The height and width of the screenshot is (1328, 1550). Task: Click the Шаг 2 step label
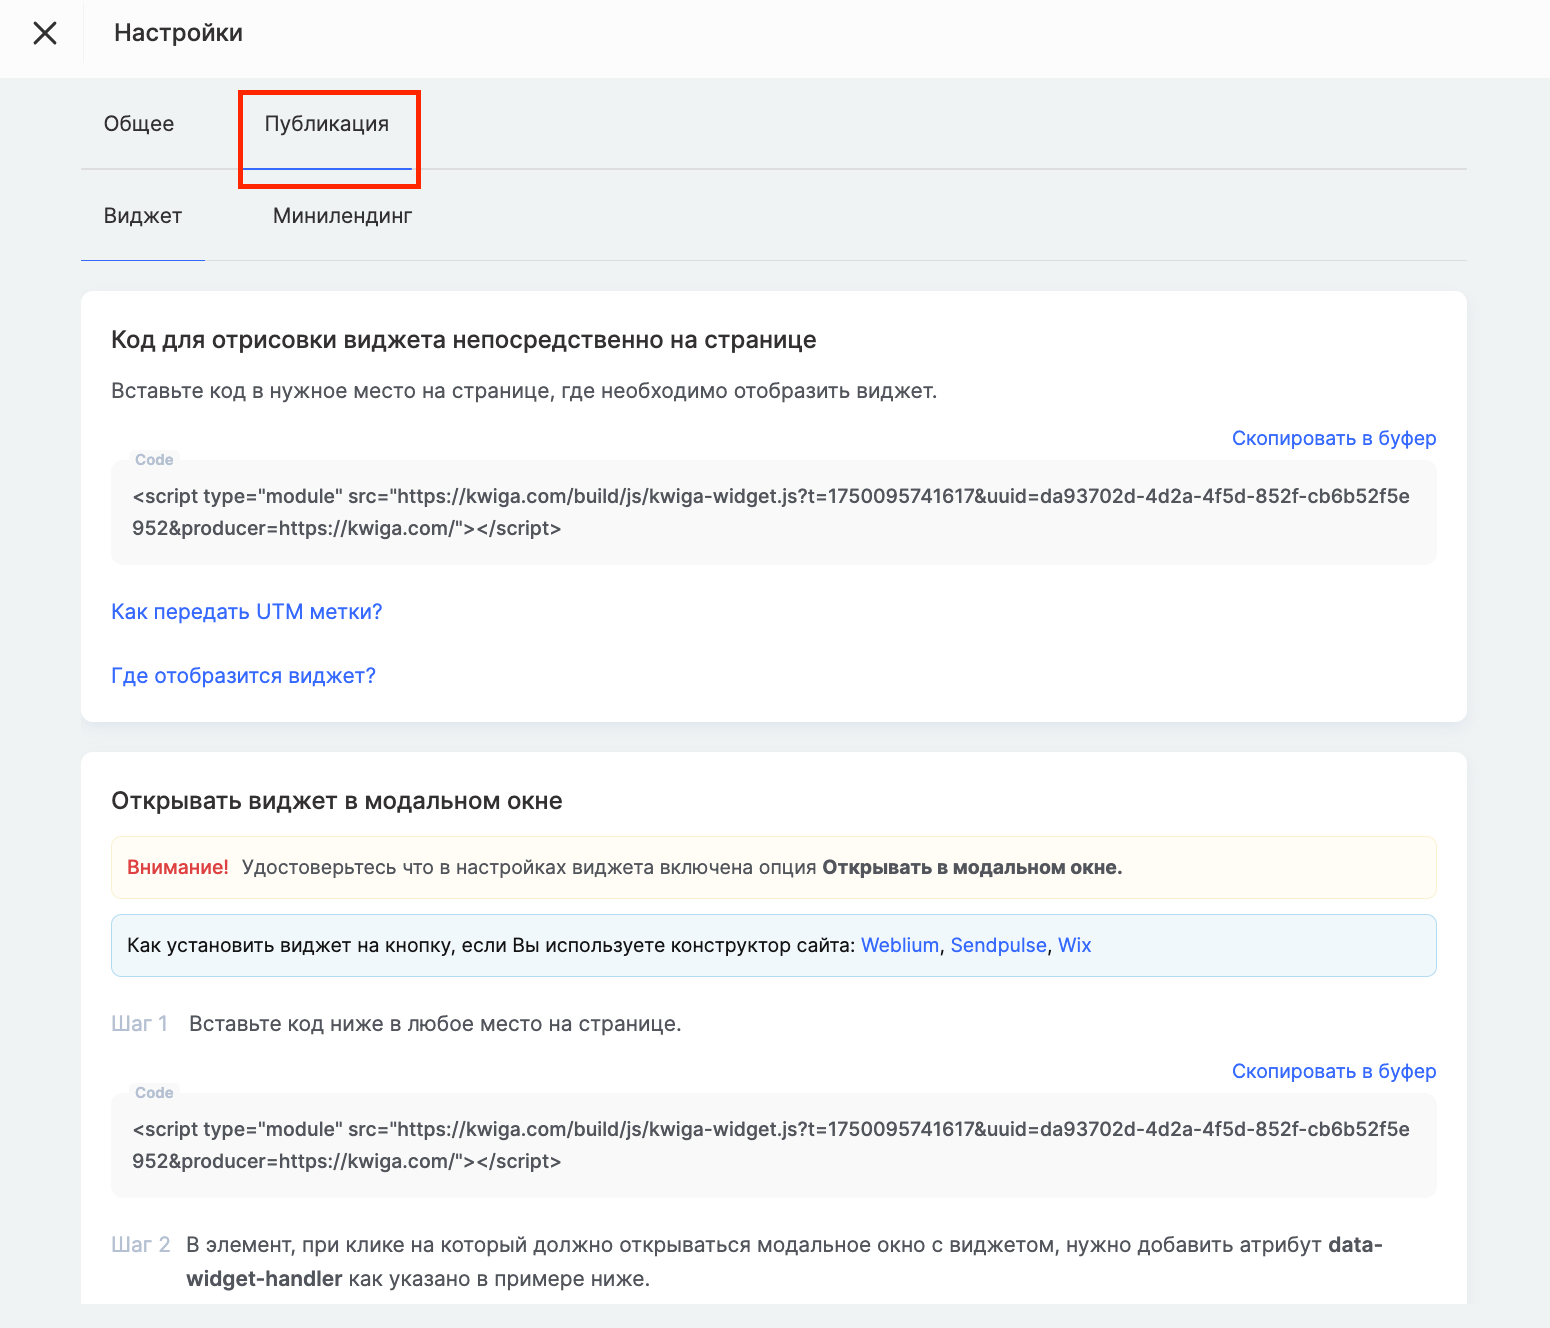(x=141, y=1245)
